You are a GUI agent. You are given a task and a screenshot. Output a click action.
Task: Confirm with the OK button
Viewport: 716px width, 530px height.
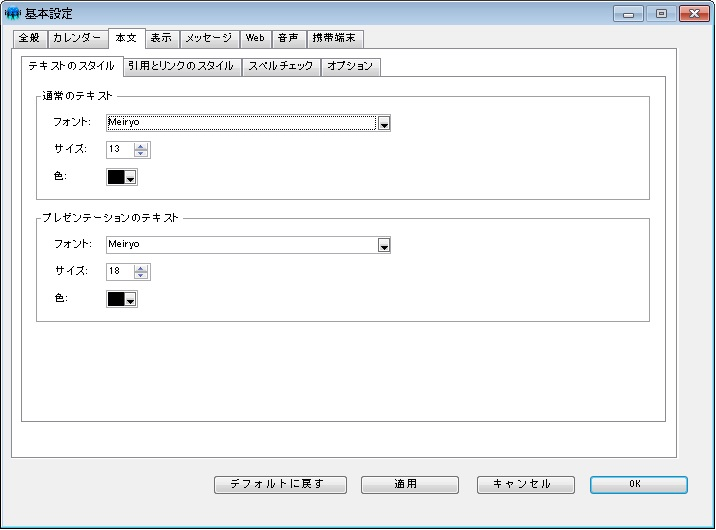click(x=638, y=485)
